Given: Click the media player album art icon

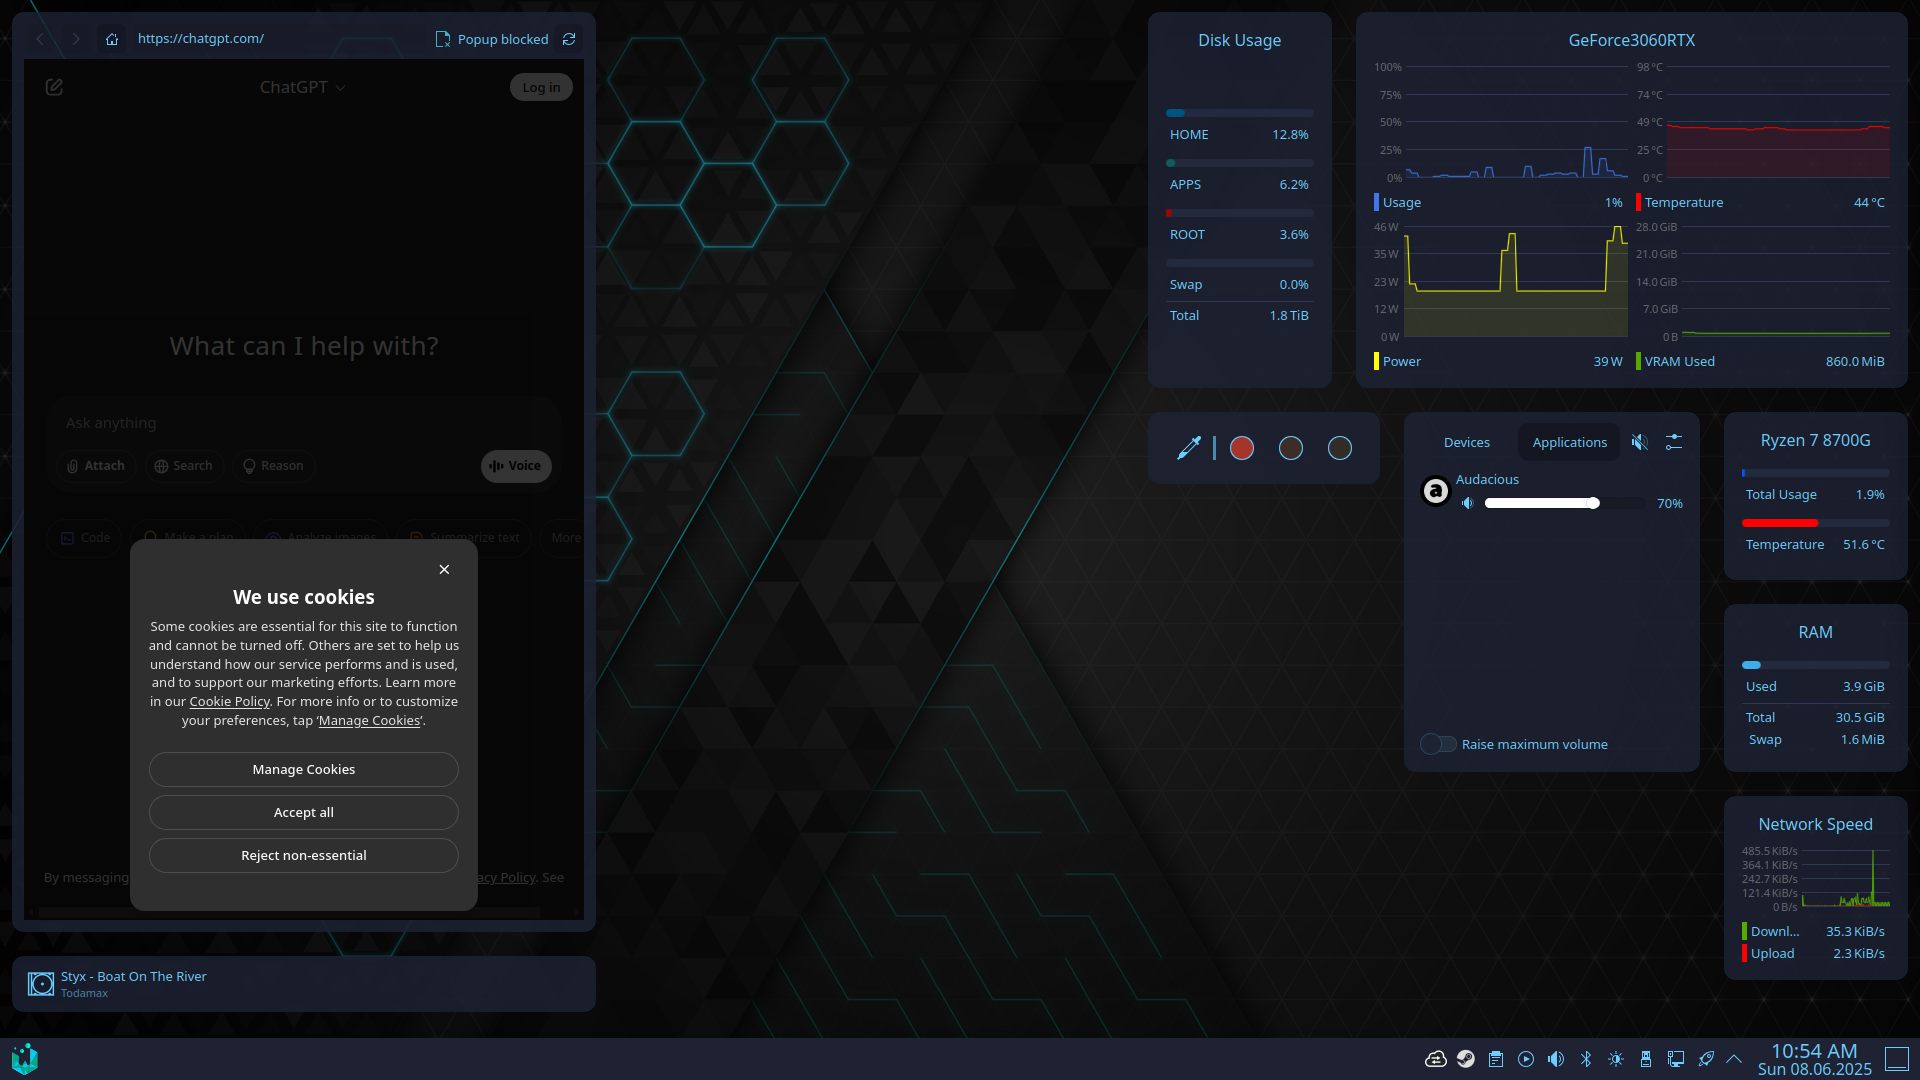Looking at the screenshot, I should [x=41, y=984].
